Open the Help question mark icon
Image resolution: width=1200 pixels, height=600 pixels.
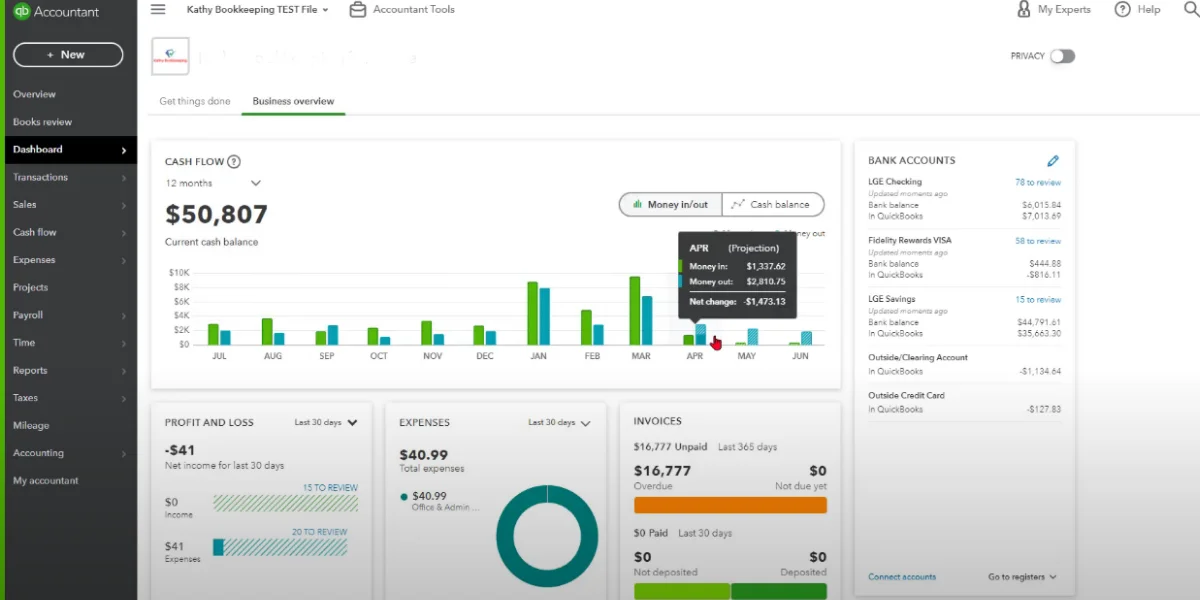click(x=1122, y=9)
